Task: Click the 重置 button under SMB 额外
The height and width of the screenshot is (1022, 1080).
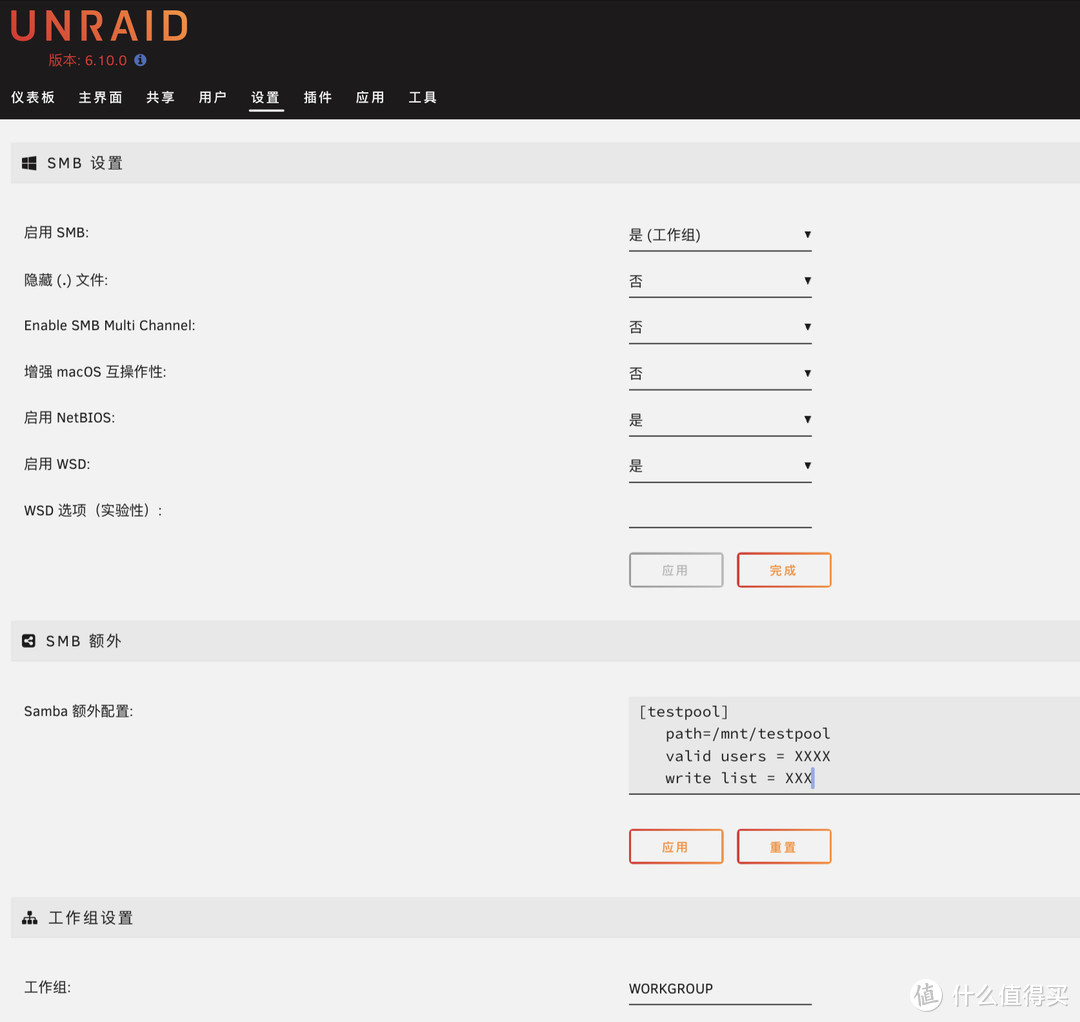Action: [x=784, y=846]
